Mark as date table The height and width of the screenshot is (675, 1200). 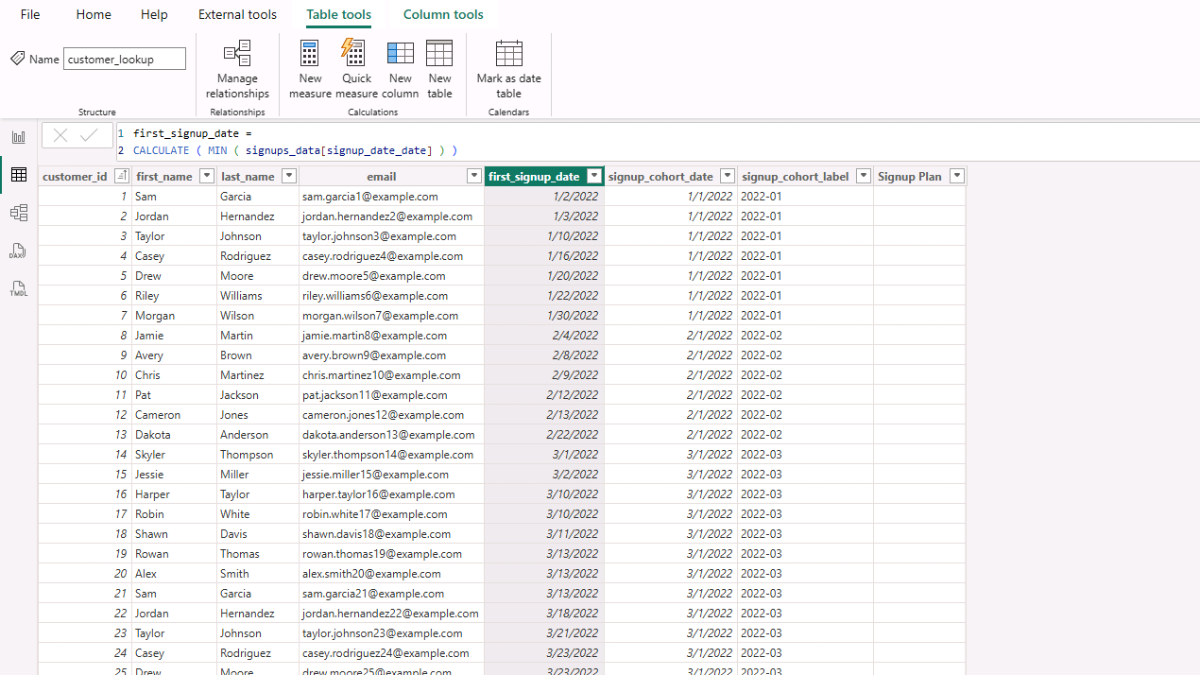point(509,69)
